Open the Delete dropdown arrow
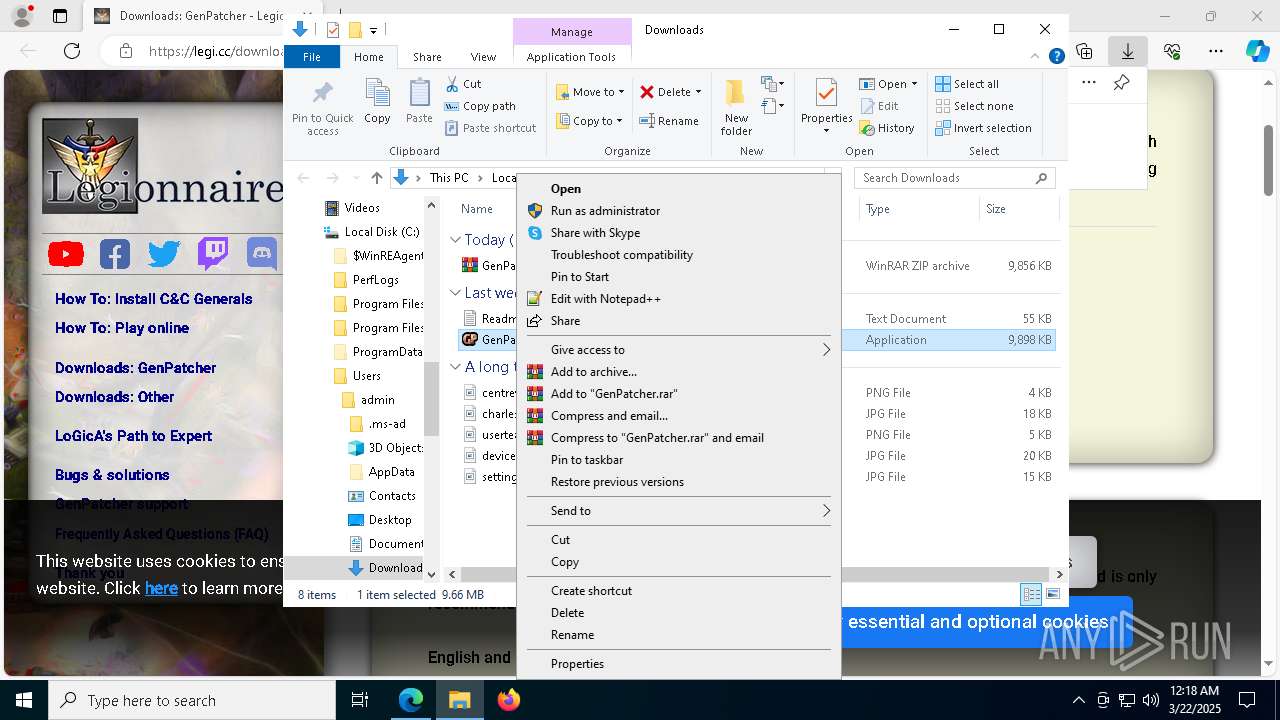Image resolution: width=1280 pixels, height=720 pixels. (x=698, y=92)
